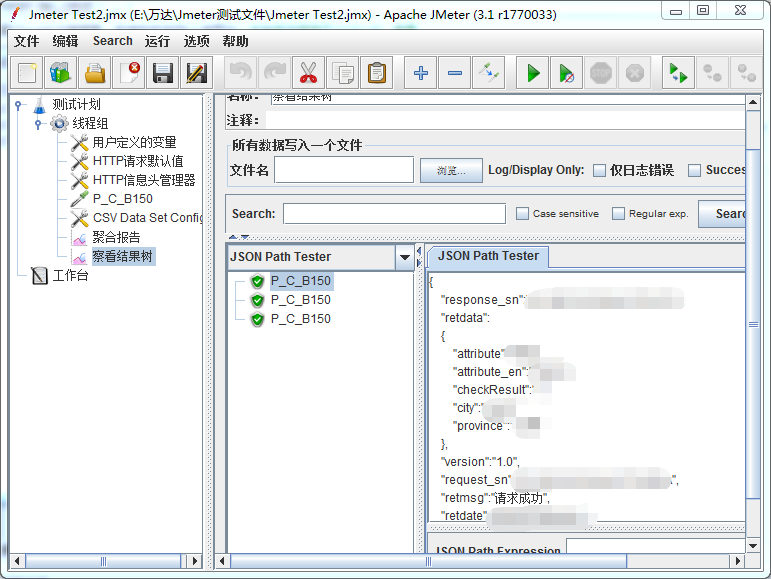Click the Remote start all icon
The height and width of the screenshot is (579, 771).
[x=679, y=73]
